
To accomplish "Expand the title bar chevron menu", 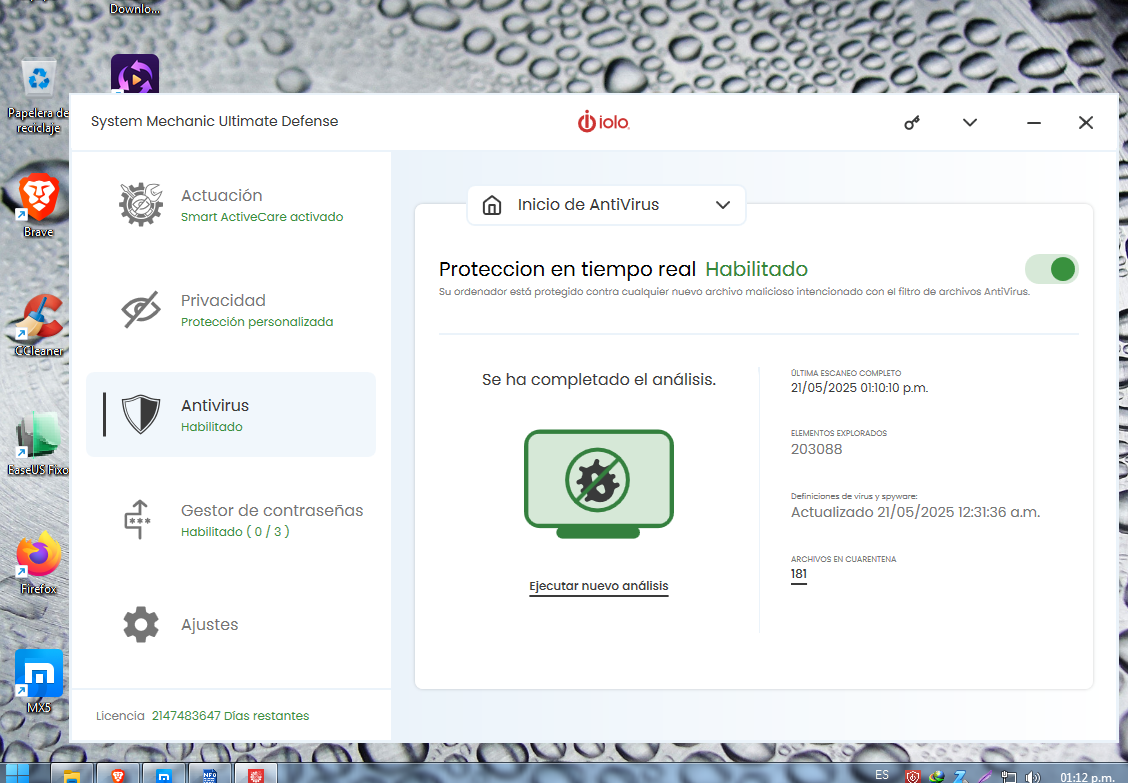I will [x=970, y=122].
